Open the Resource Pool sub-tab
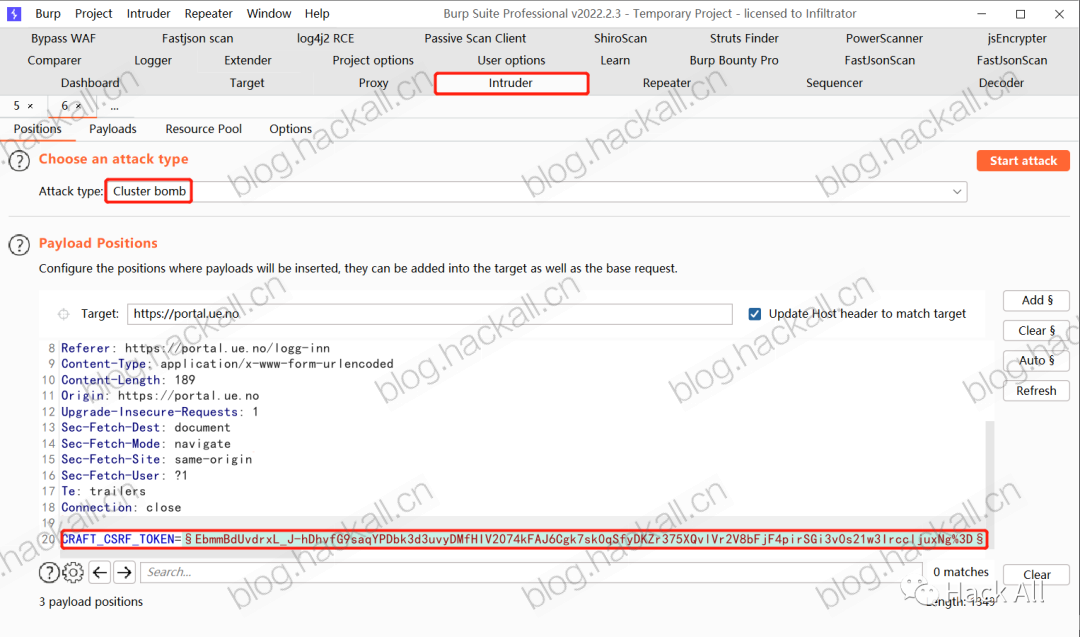 [x=204, y=129]
